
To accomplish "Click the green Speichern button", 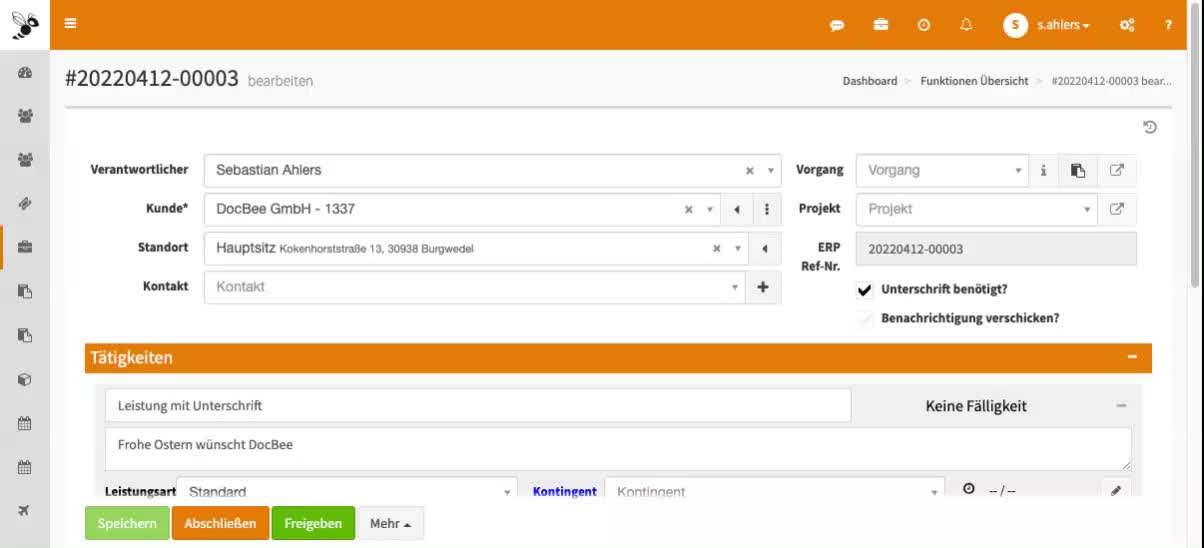I will [127, 523].
